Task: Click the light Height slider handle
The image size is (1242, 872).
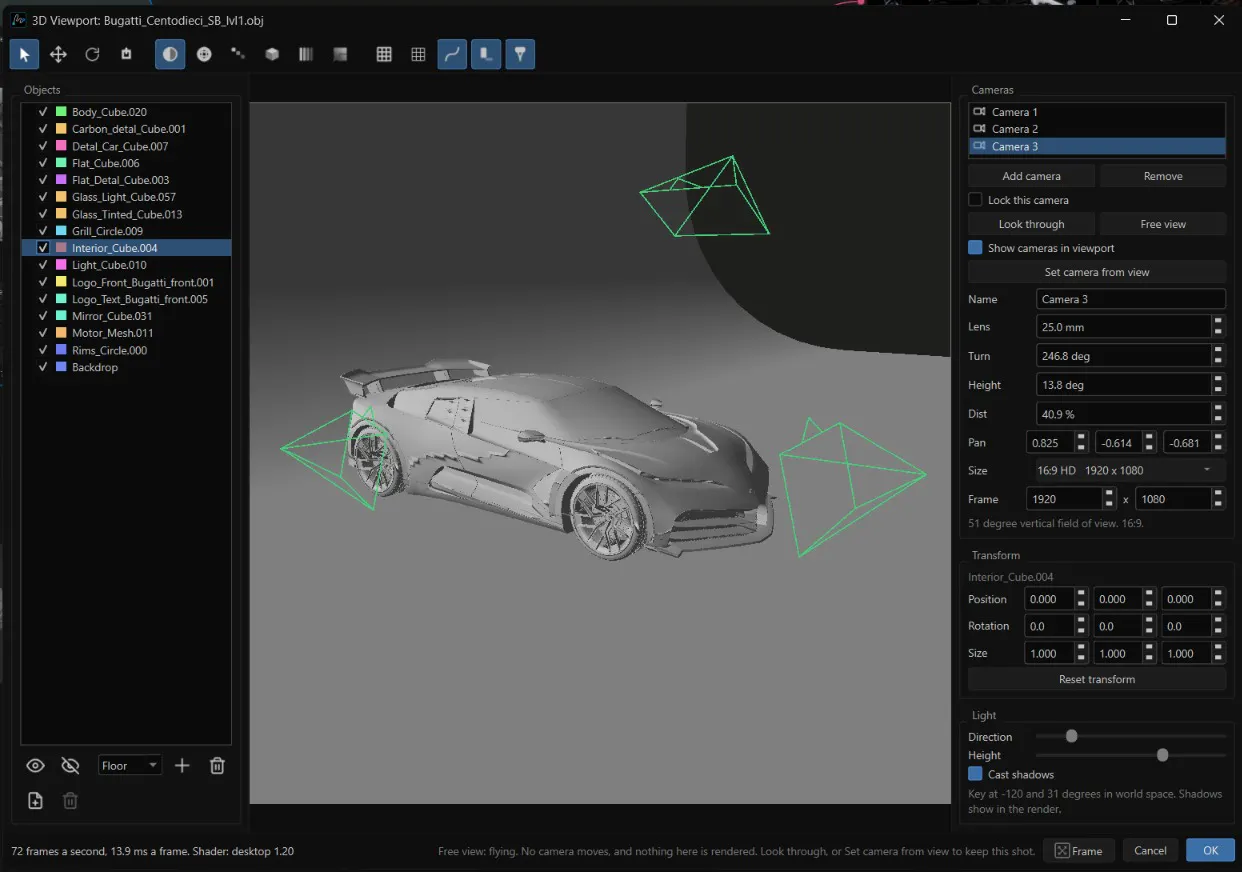Action: click(1162, 755)
